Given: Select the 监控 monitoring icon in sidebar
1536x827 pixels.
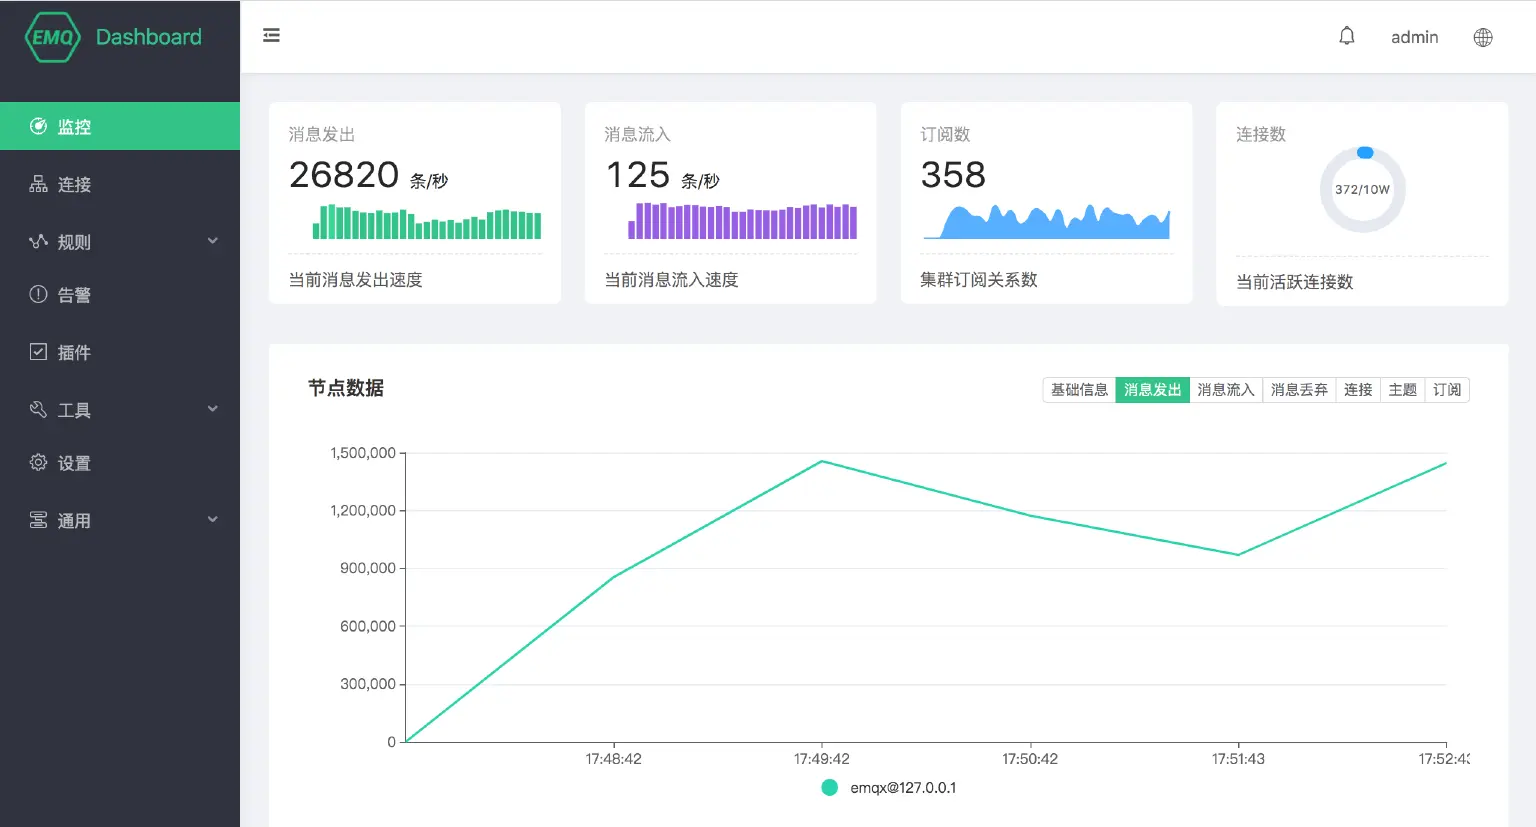Looking at the screenshot, I should [x=38, y=126].
